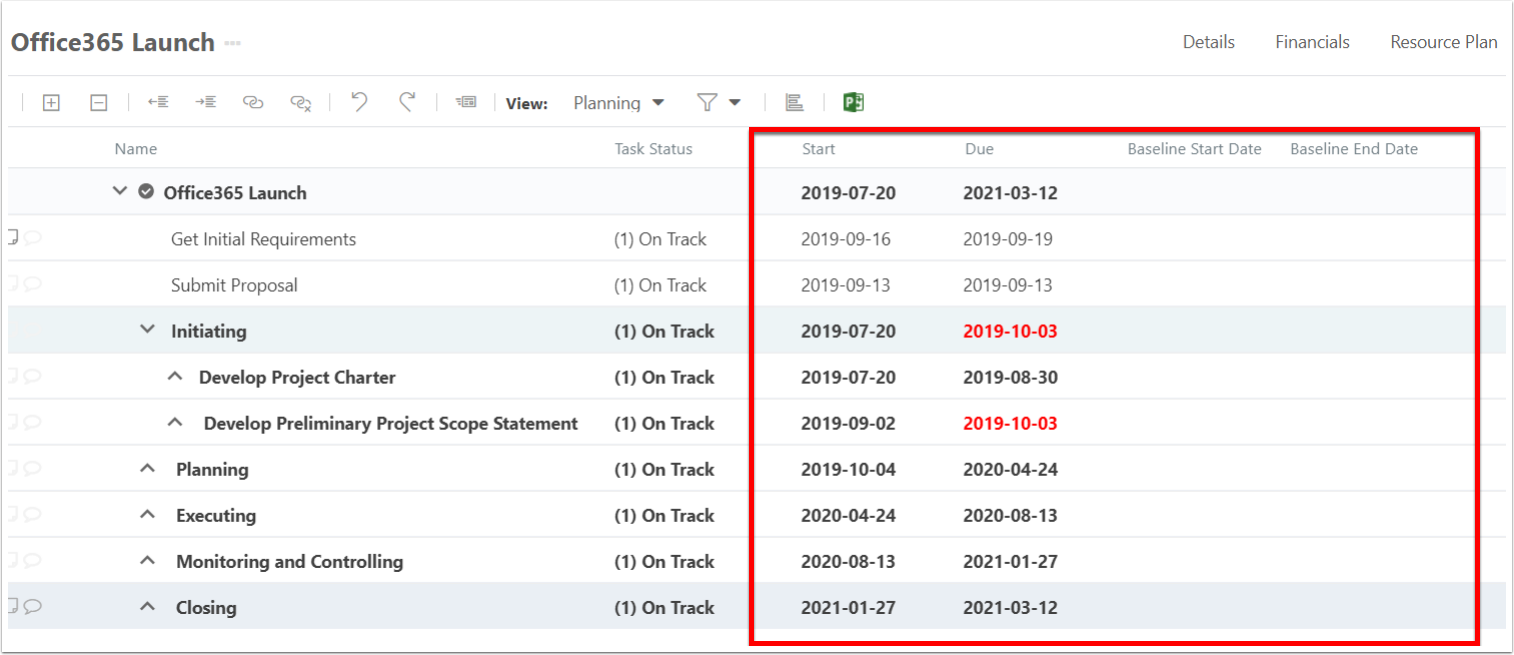Open the comment bubble on the Planning row
The image size is (1514, 655).
point(33,468)
